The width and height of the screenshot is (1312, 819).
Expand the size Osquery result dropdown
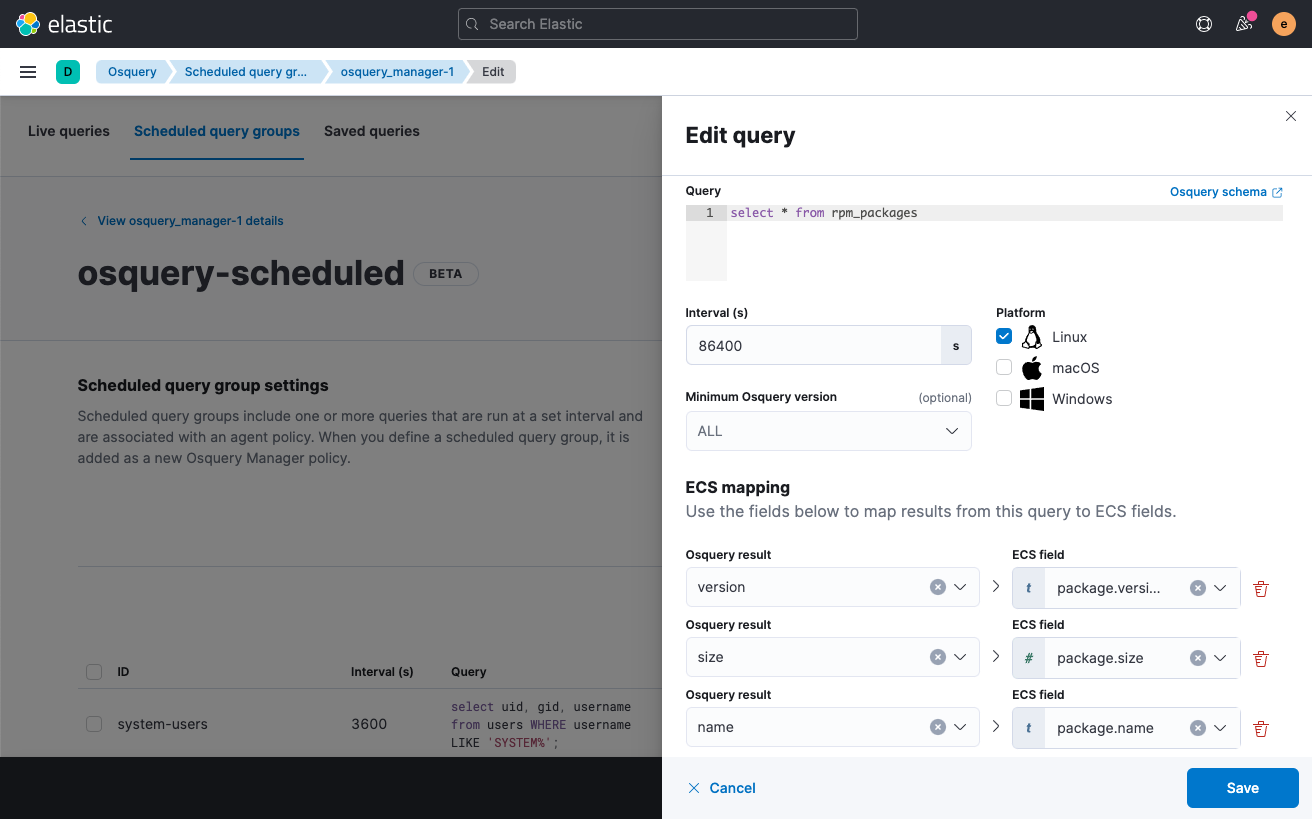coord(960,657)
